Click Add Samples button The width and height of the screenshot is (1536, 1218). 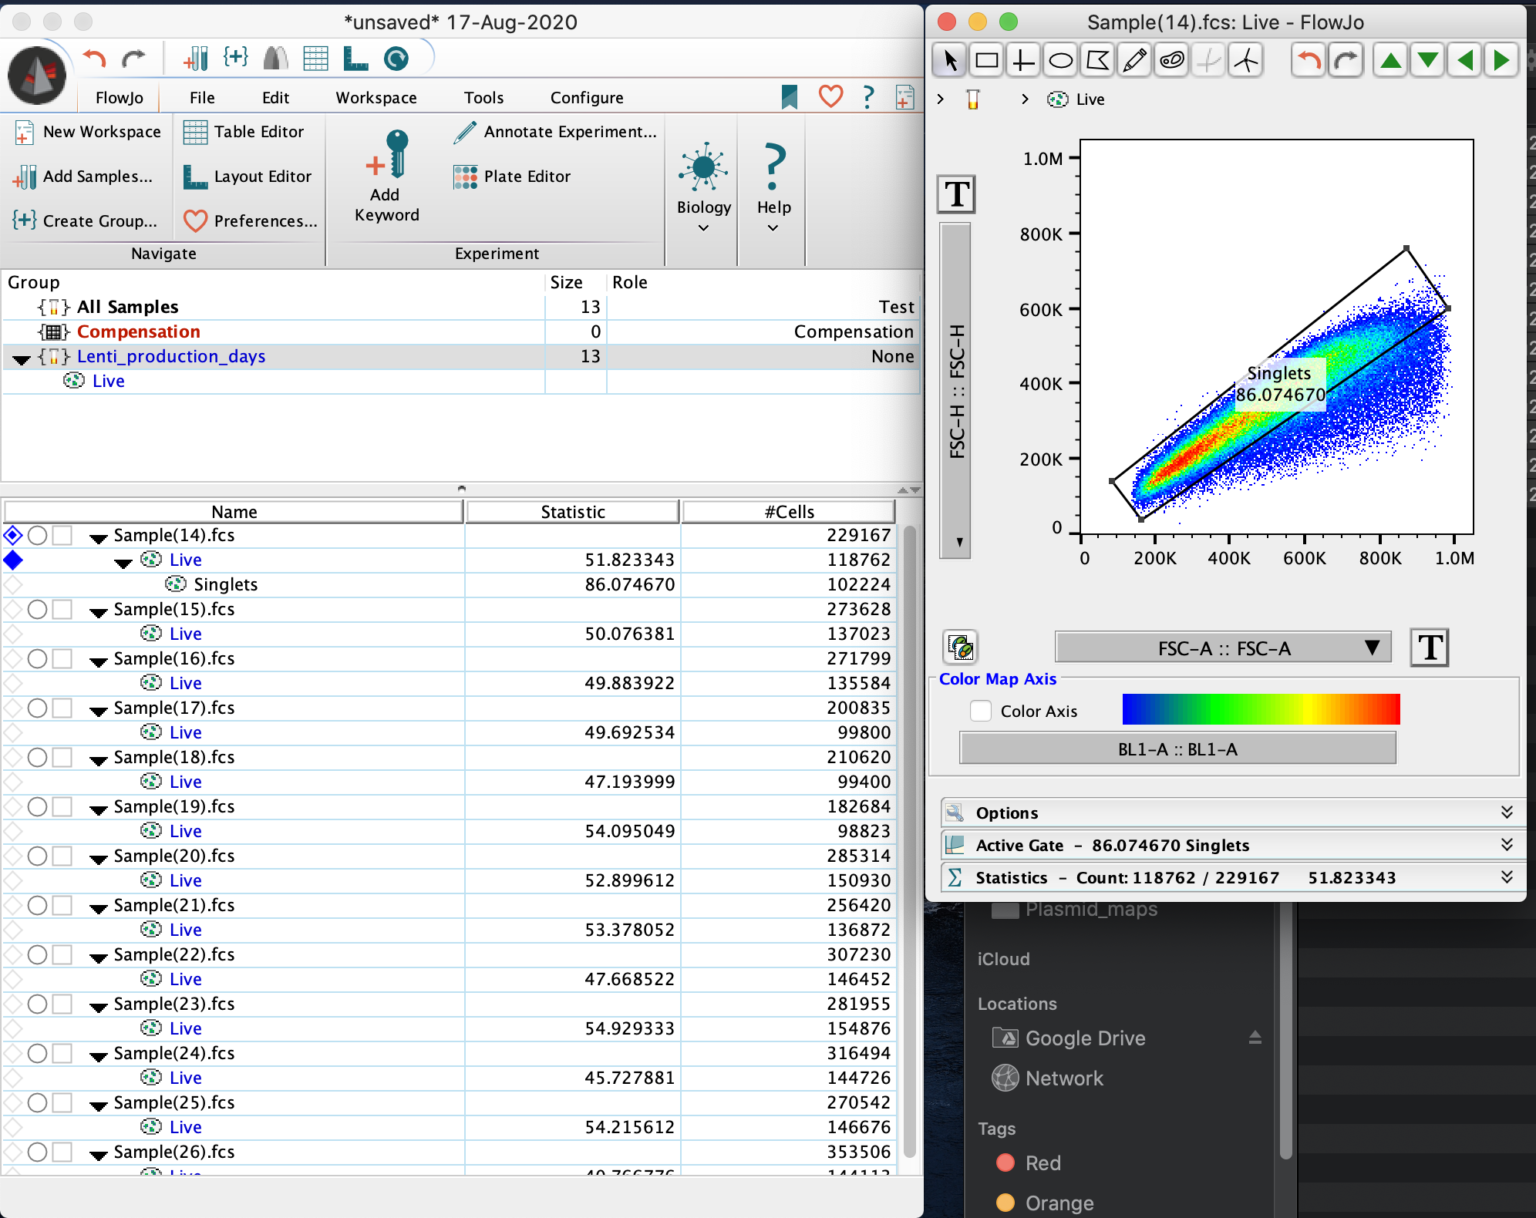coord(84,176)
